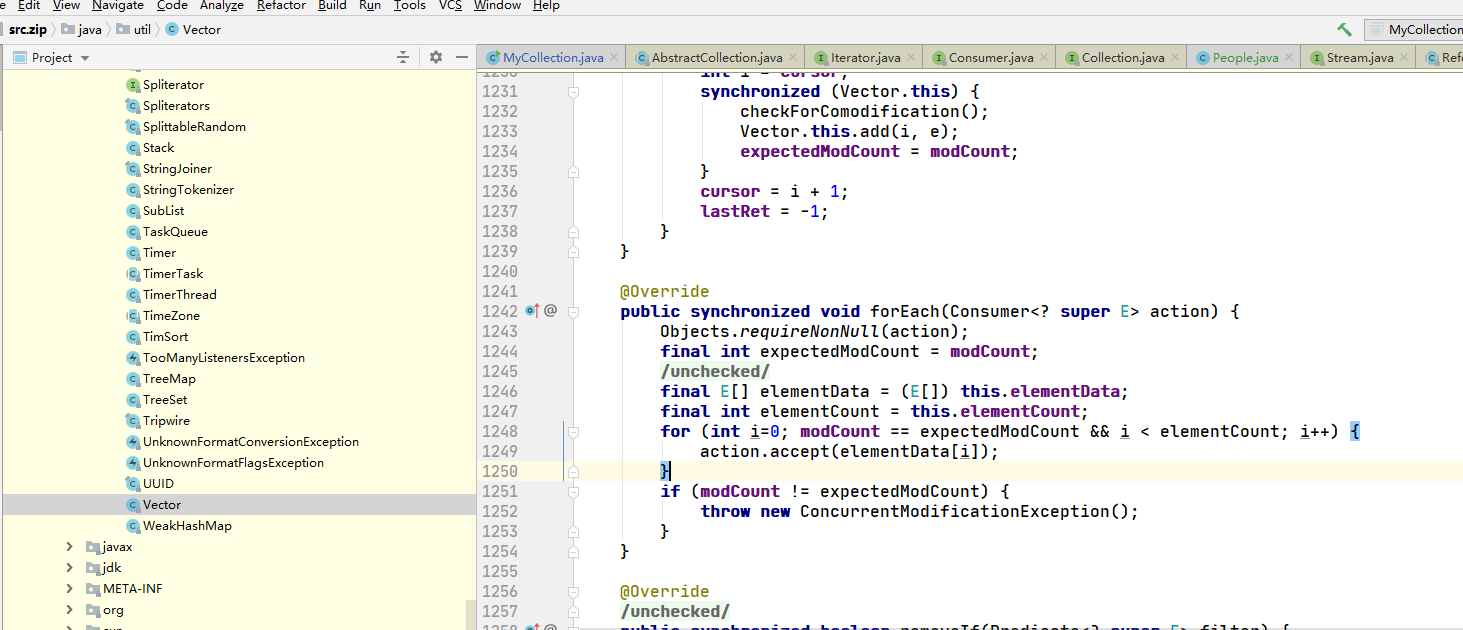Open the Analyze menu

coord(222,5)
